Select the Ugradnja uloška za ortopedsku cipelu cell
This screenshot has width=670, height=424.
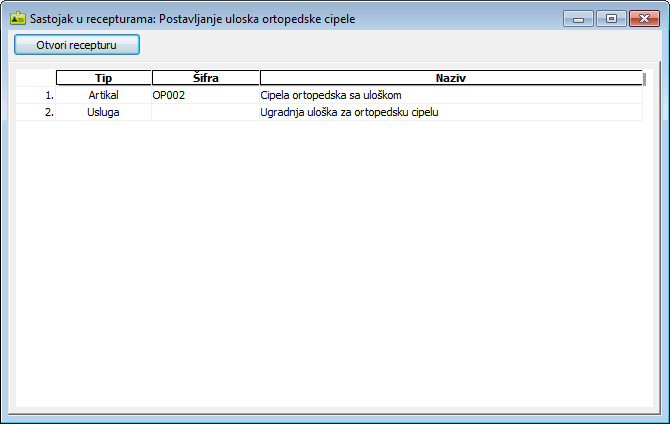coord(450,112)
